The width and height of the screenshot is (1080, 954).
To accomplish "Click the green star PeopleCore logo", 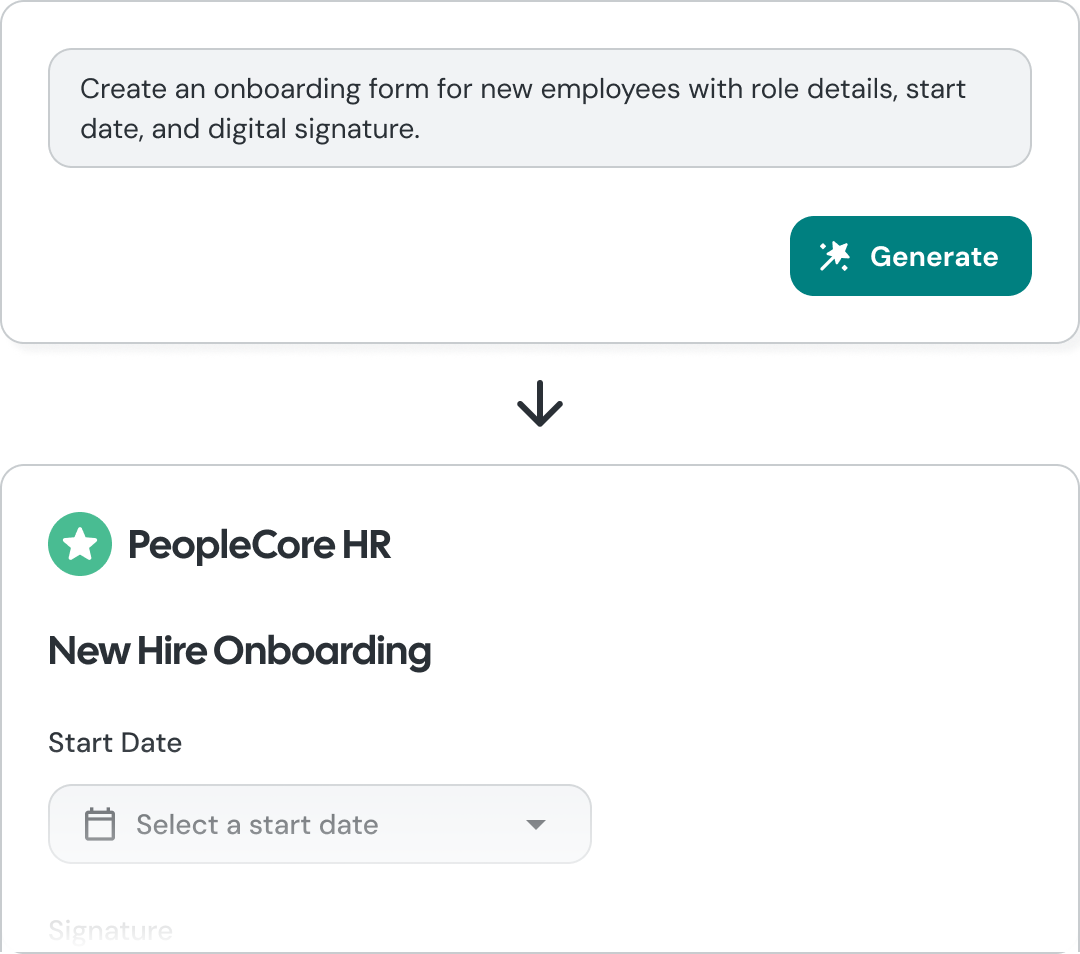I will (80, 544).
